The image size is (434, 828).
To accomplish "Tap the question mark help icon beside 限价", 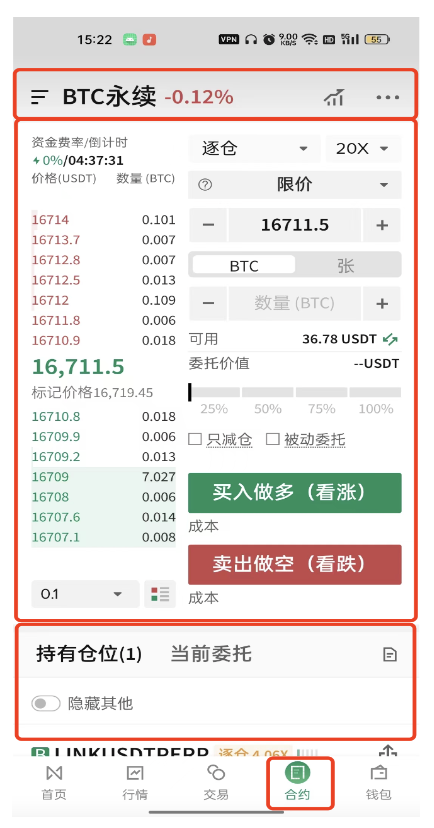I will 205,185.
